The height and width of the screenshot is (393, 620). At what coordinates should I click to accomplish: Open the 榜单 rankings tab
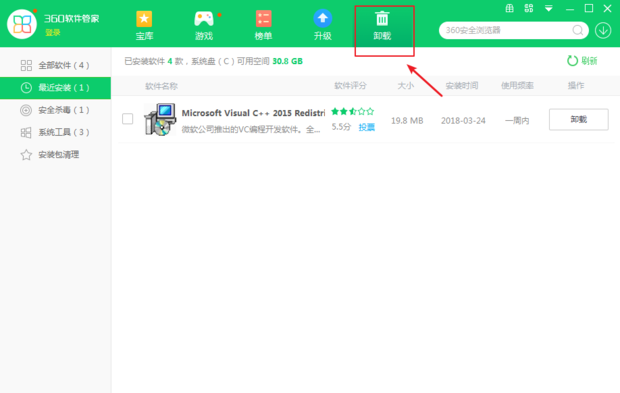[x=263, y=26]
